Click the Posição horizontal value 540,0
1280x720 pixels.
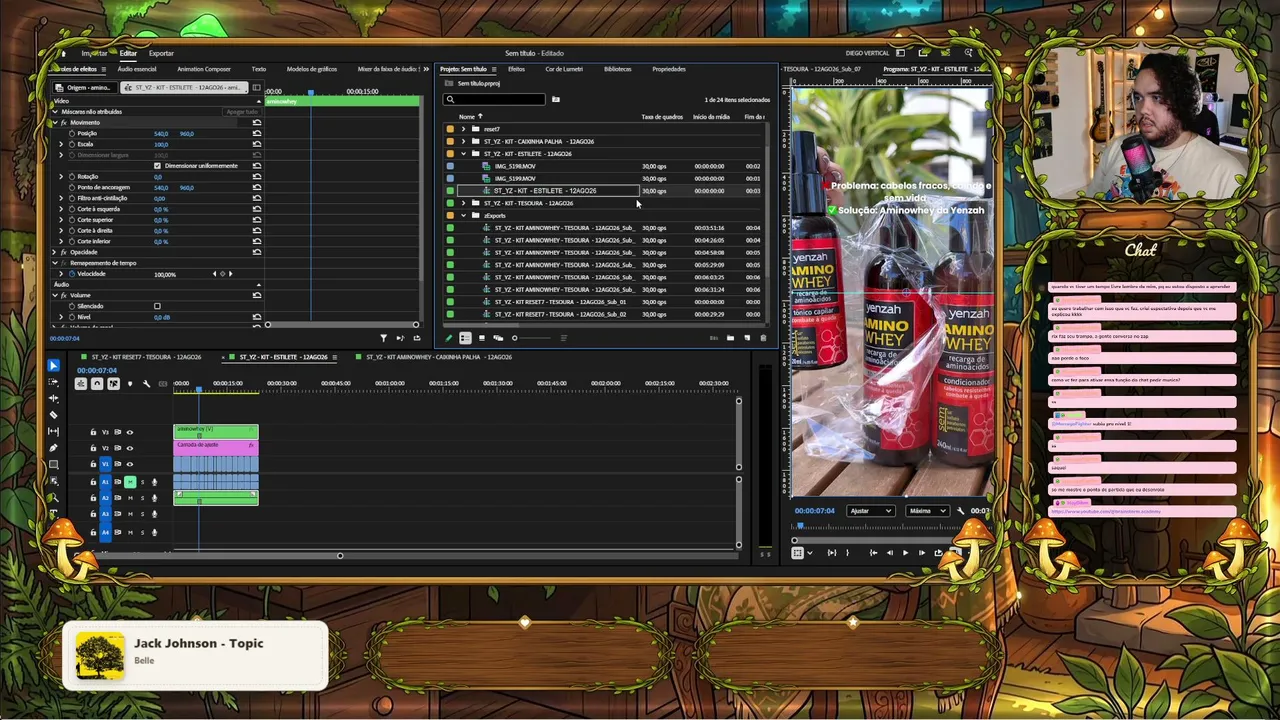(160, 133)
